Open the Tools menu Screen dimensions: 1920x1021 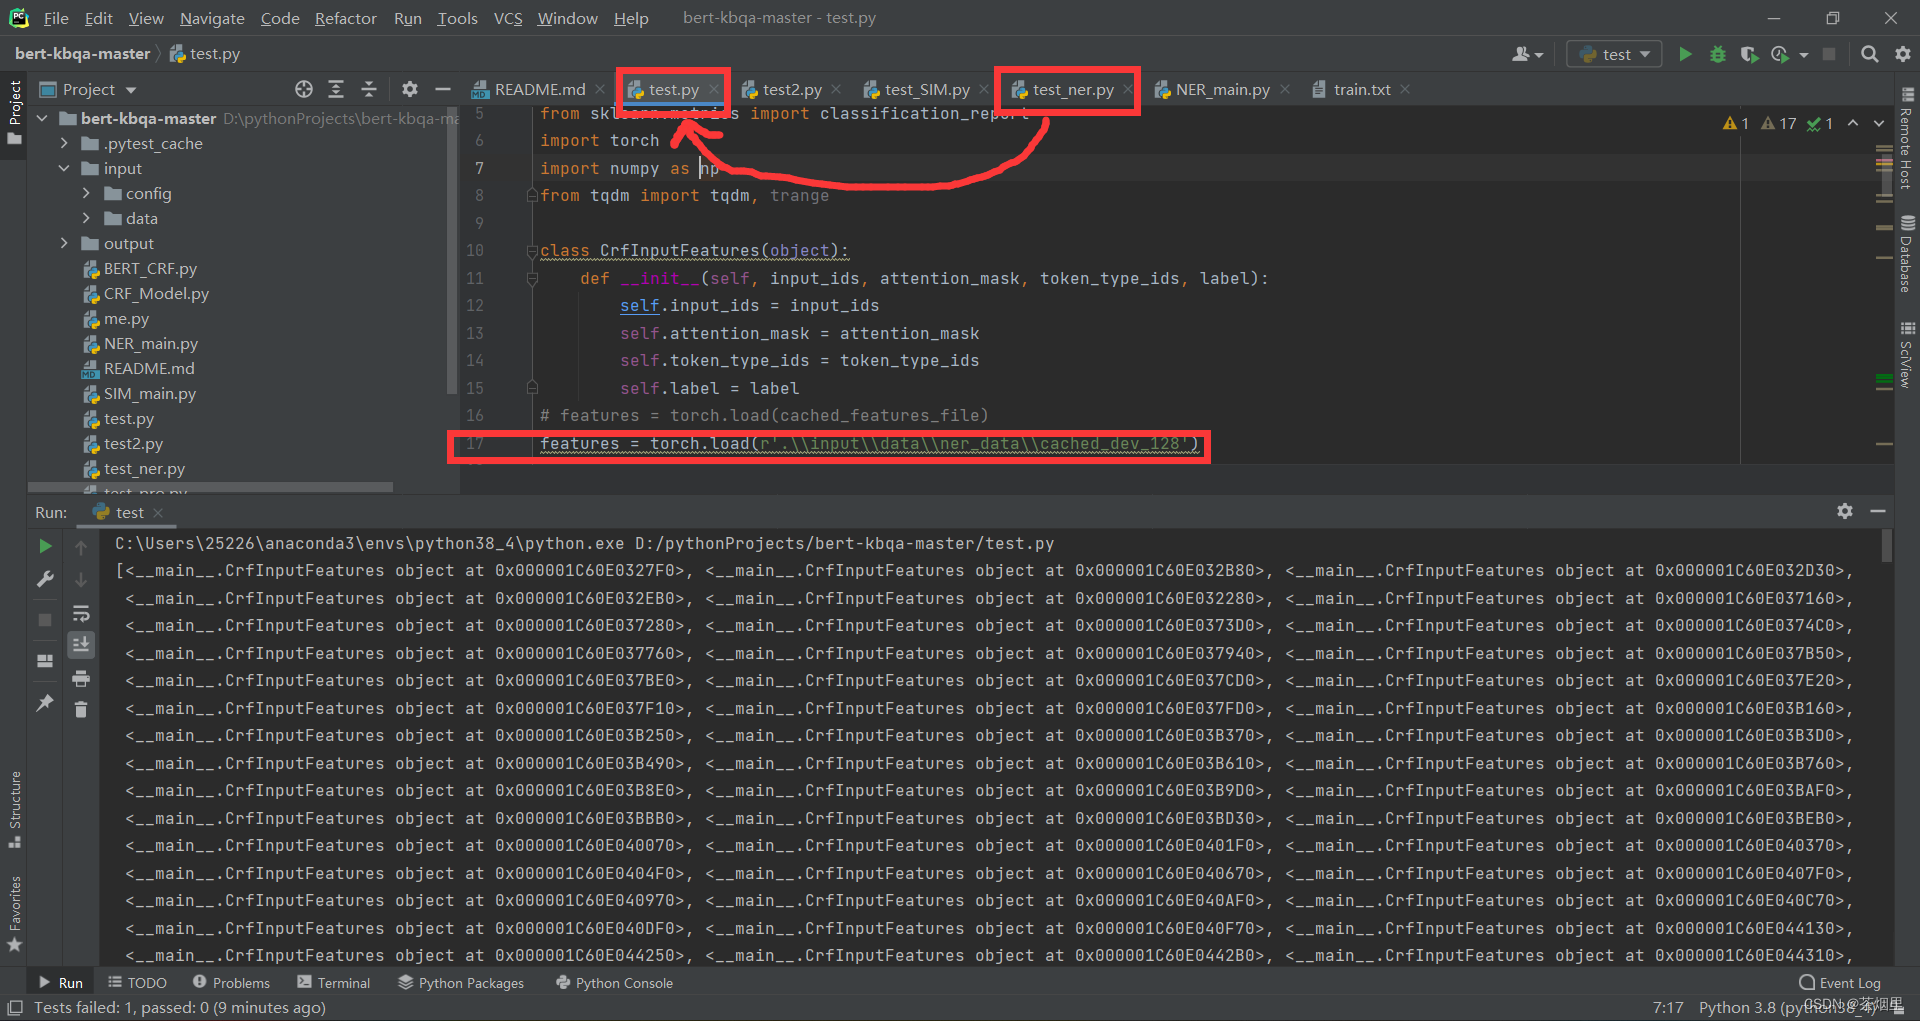457,18
